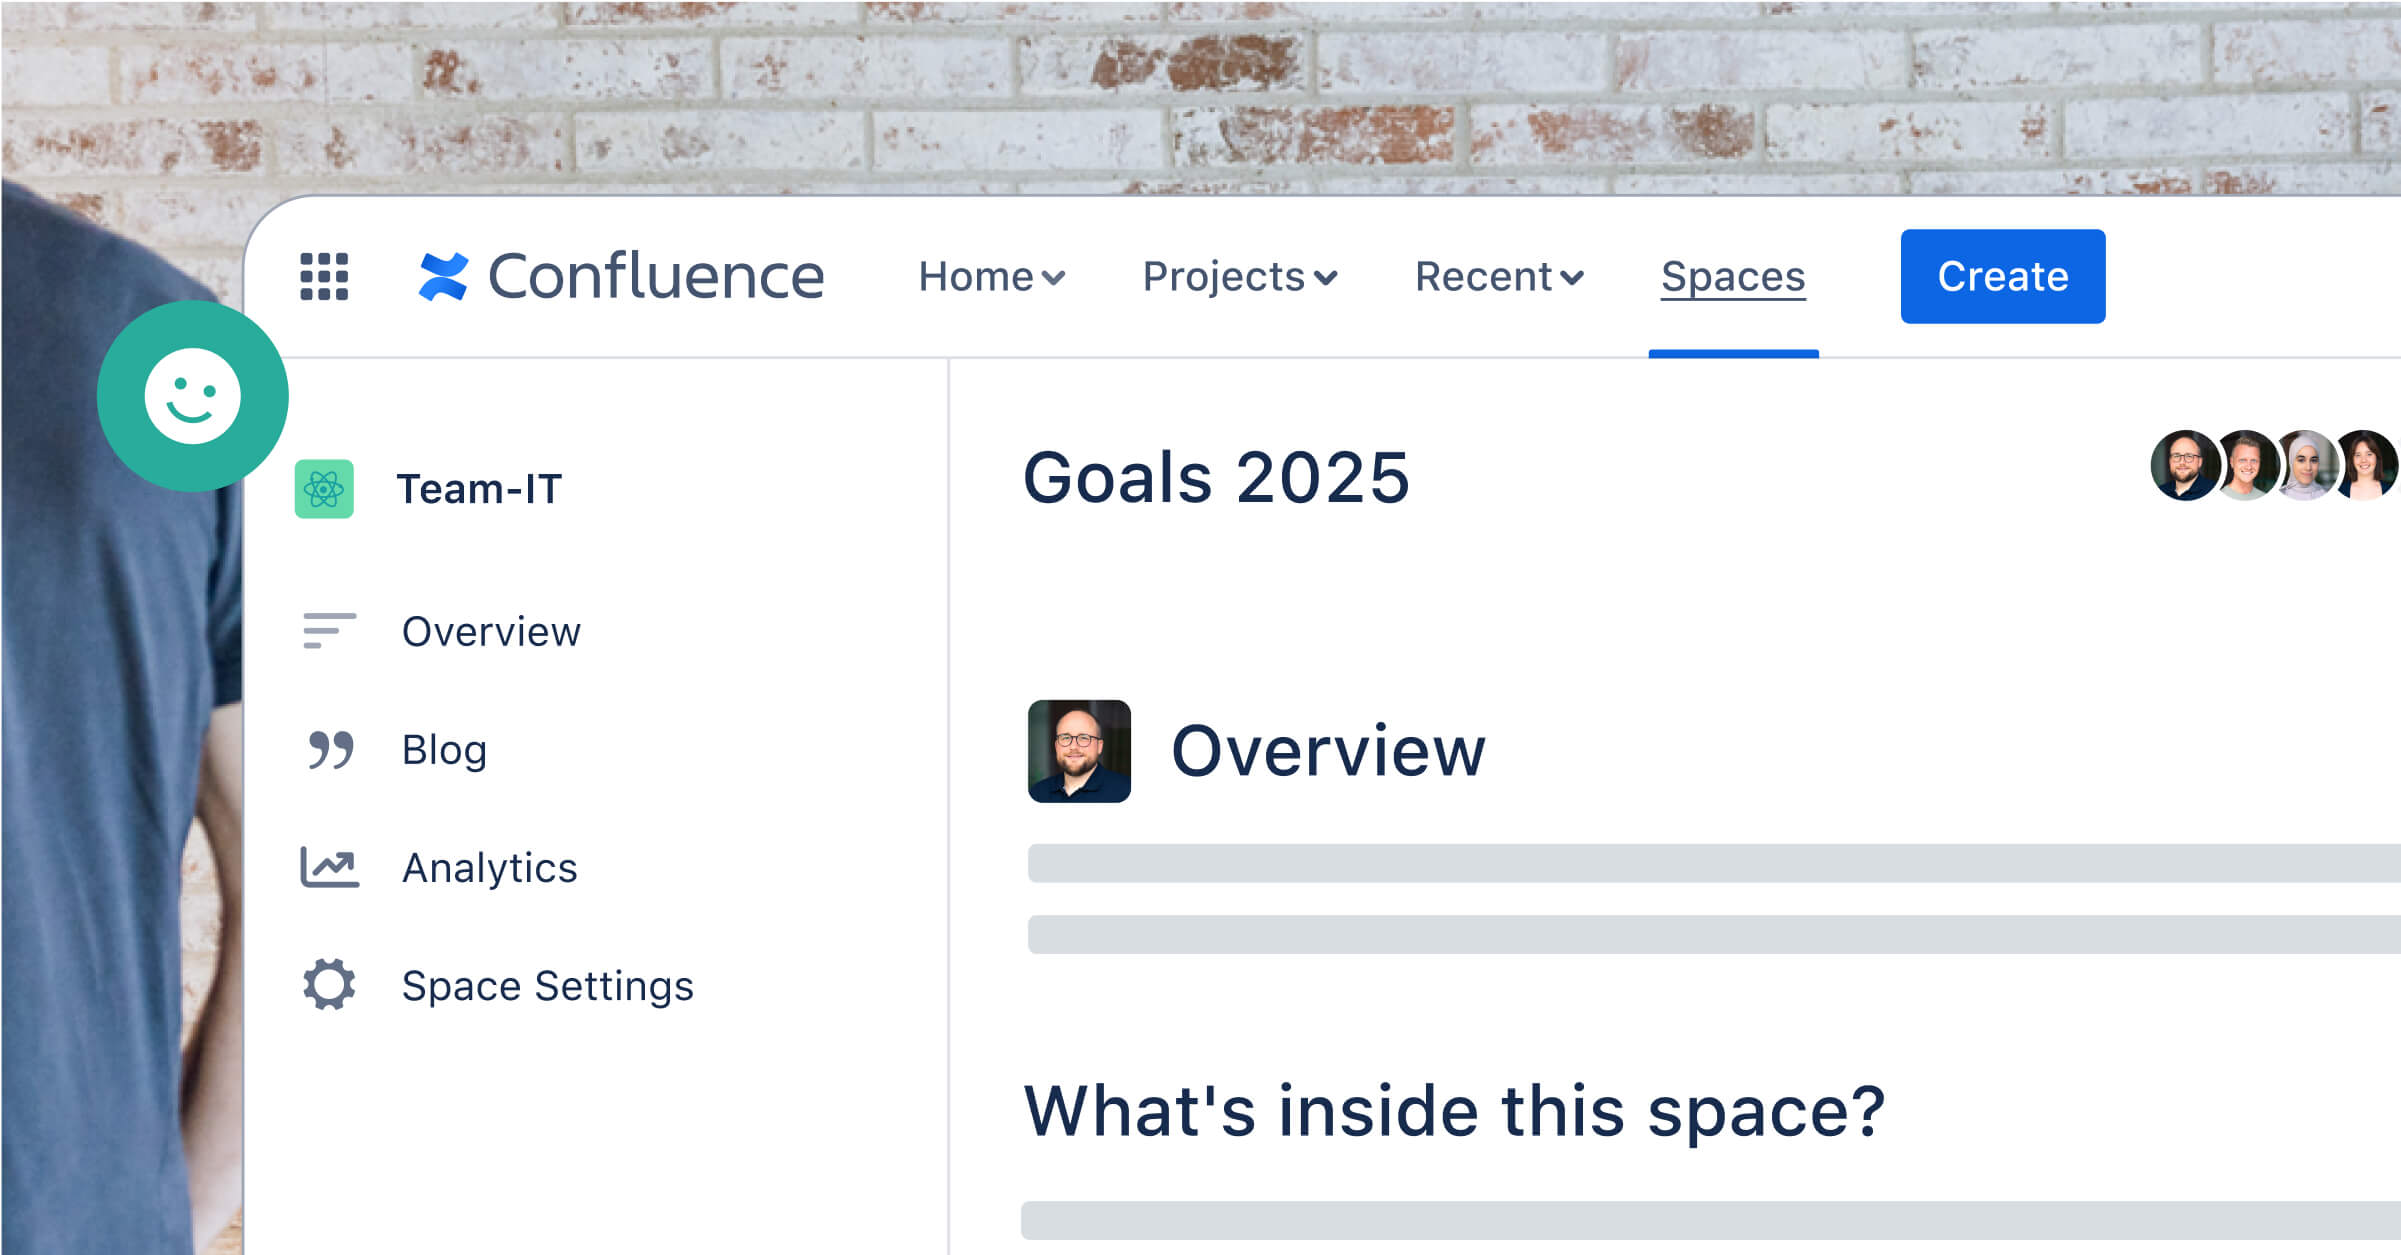Select the Team-IT space icon
Viewport: 2401px width, 1255px height.
tap(325, 488)
